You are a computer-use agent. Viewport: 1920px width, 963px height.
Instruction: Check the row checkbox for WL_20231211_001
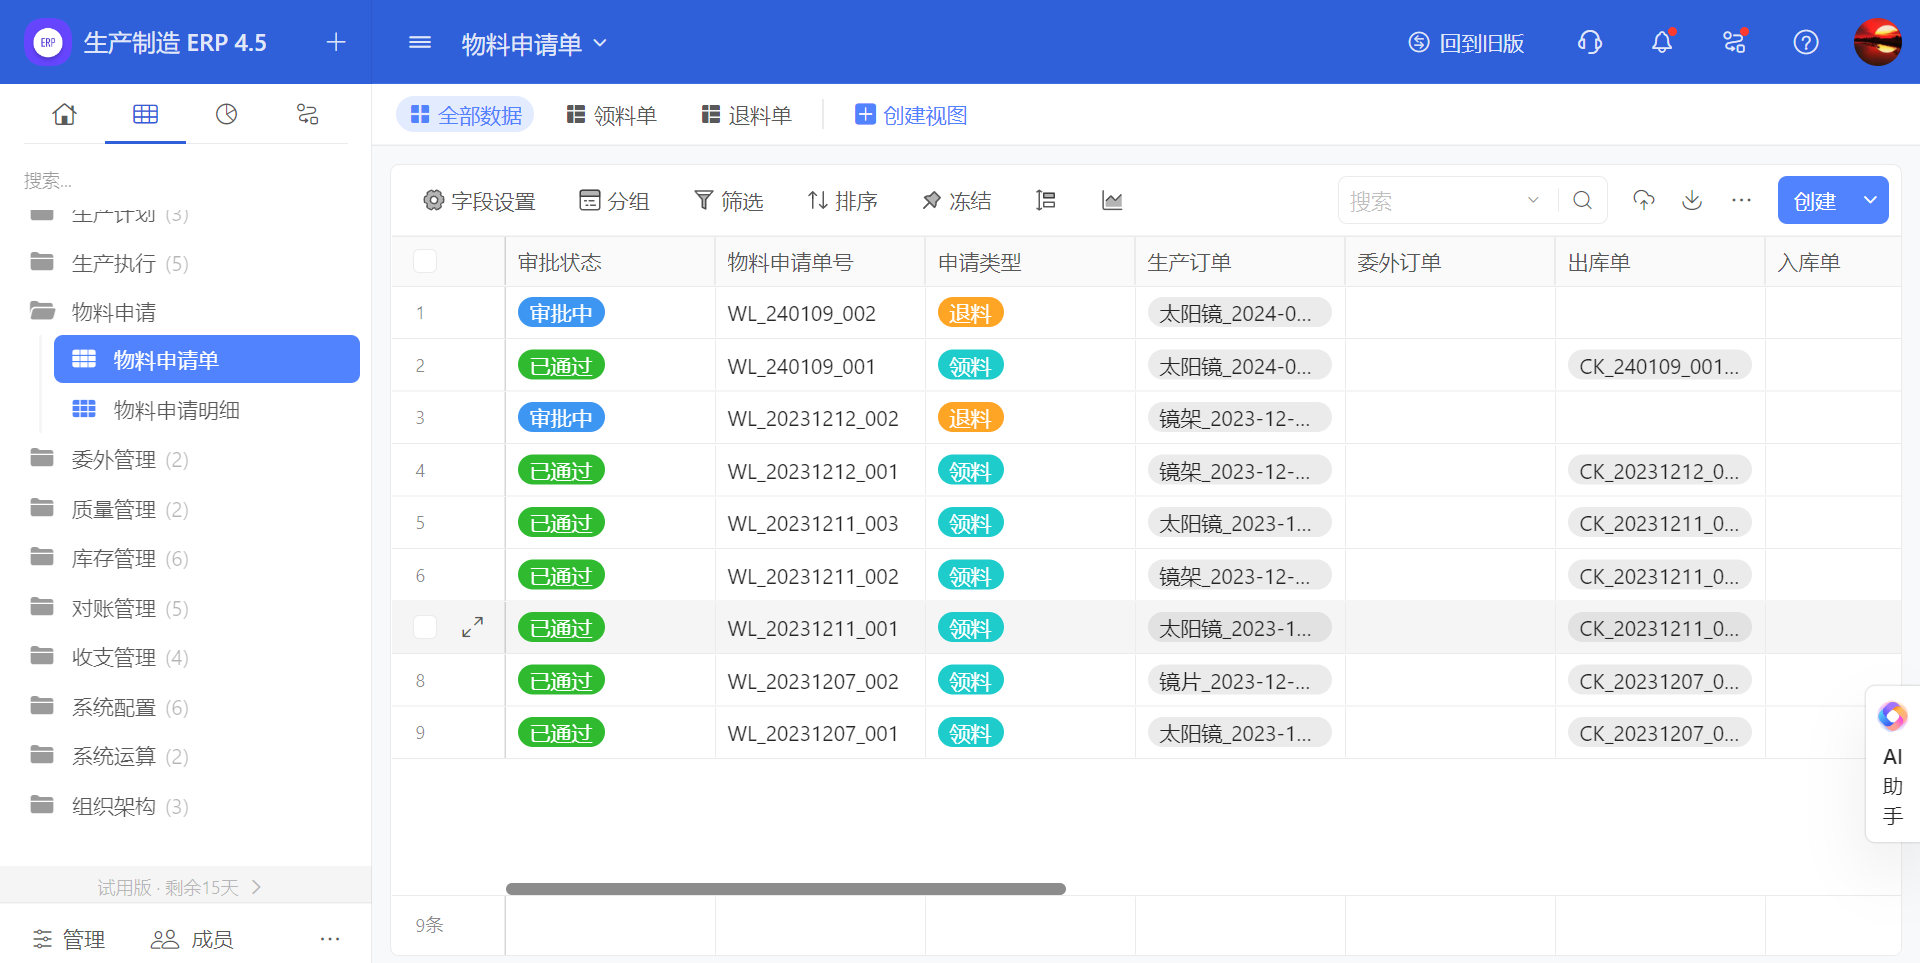click(425, 627)
